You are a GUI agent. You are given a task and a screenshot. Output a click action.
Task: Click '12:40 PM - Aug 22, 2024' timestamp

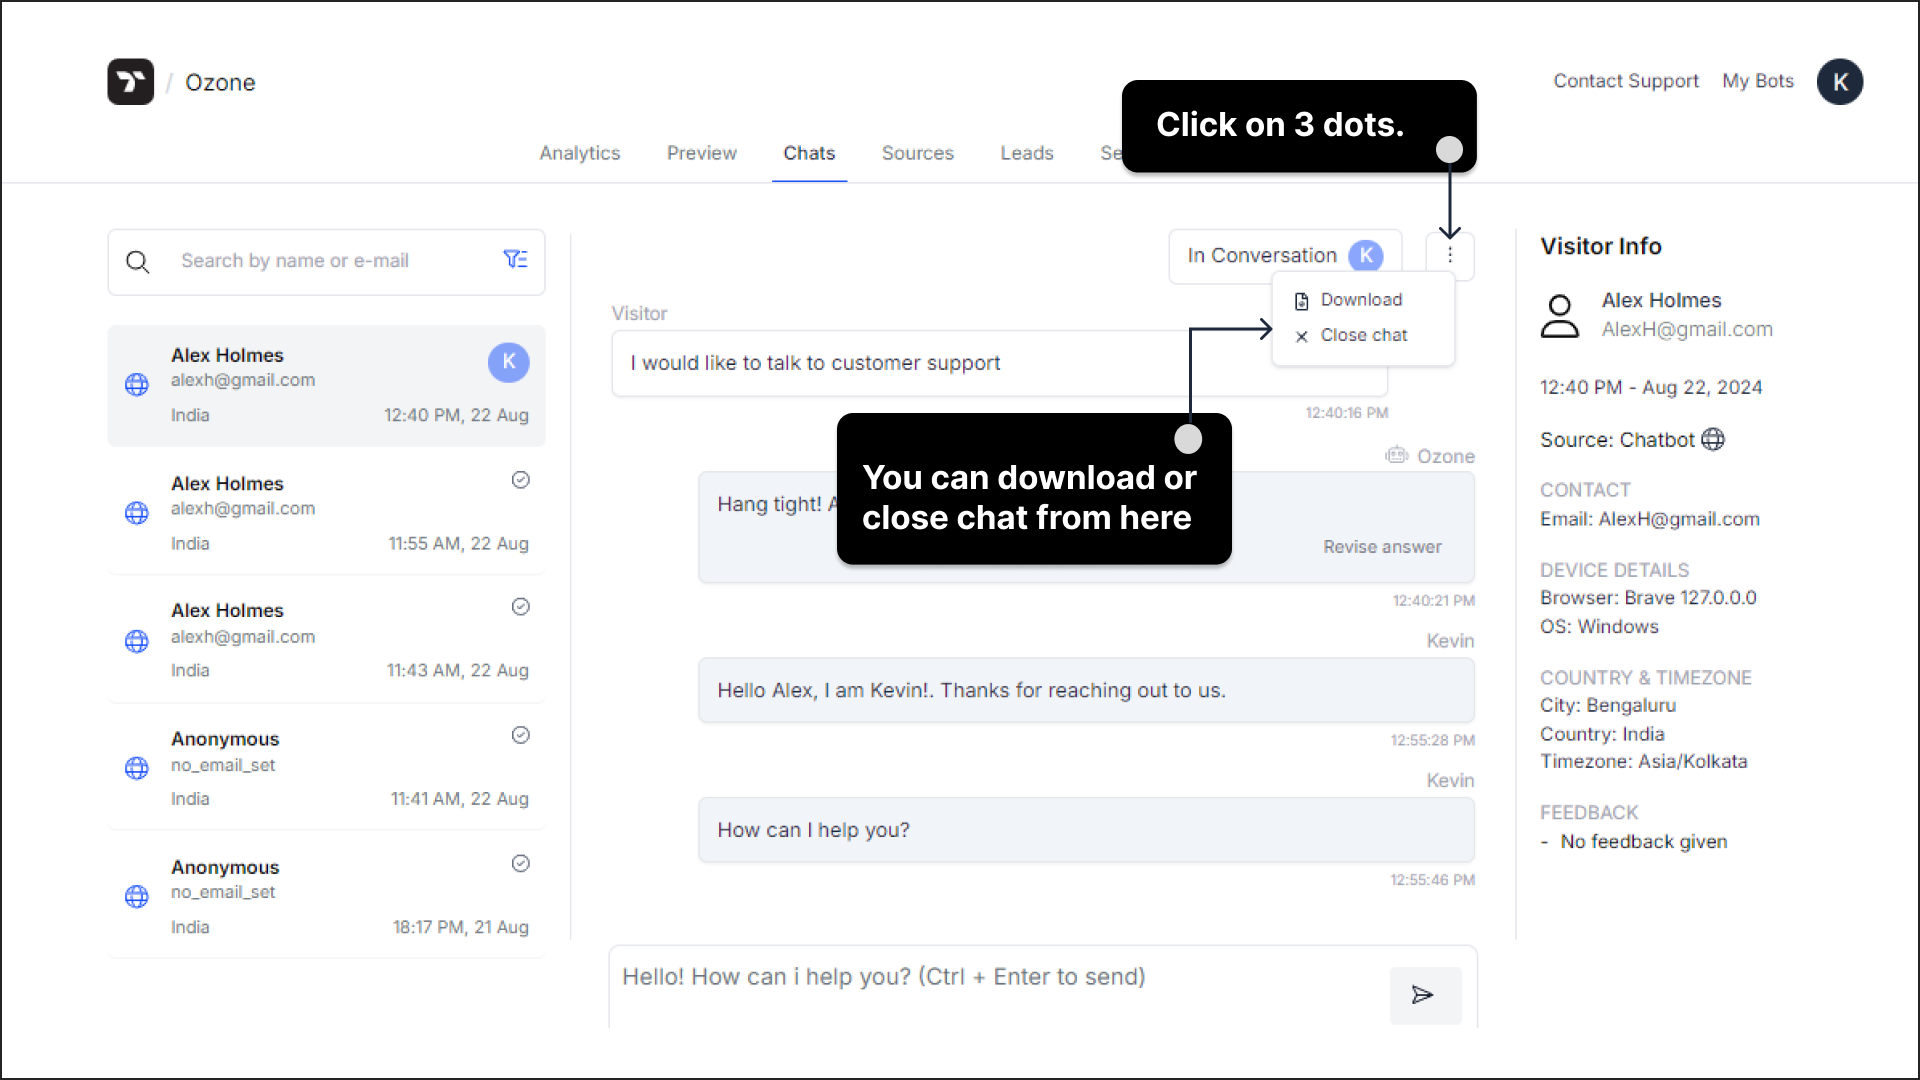[x=1651, y=388]
